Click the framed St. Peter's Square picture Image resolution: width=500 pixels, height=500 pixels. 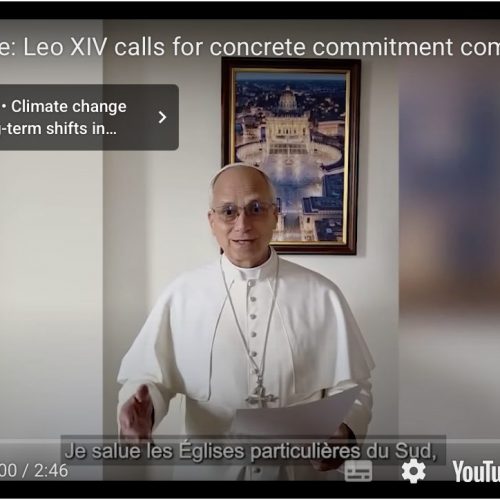pyautogui.click(x=291, y=157)
